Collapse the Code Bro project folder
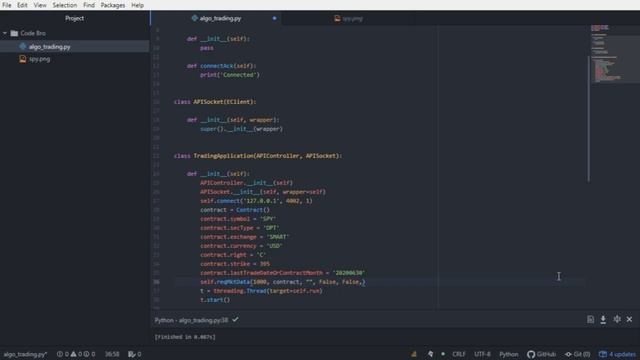Screen dimensions: 640x360 point(5,33)
